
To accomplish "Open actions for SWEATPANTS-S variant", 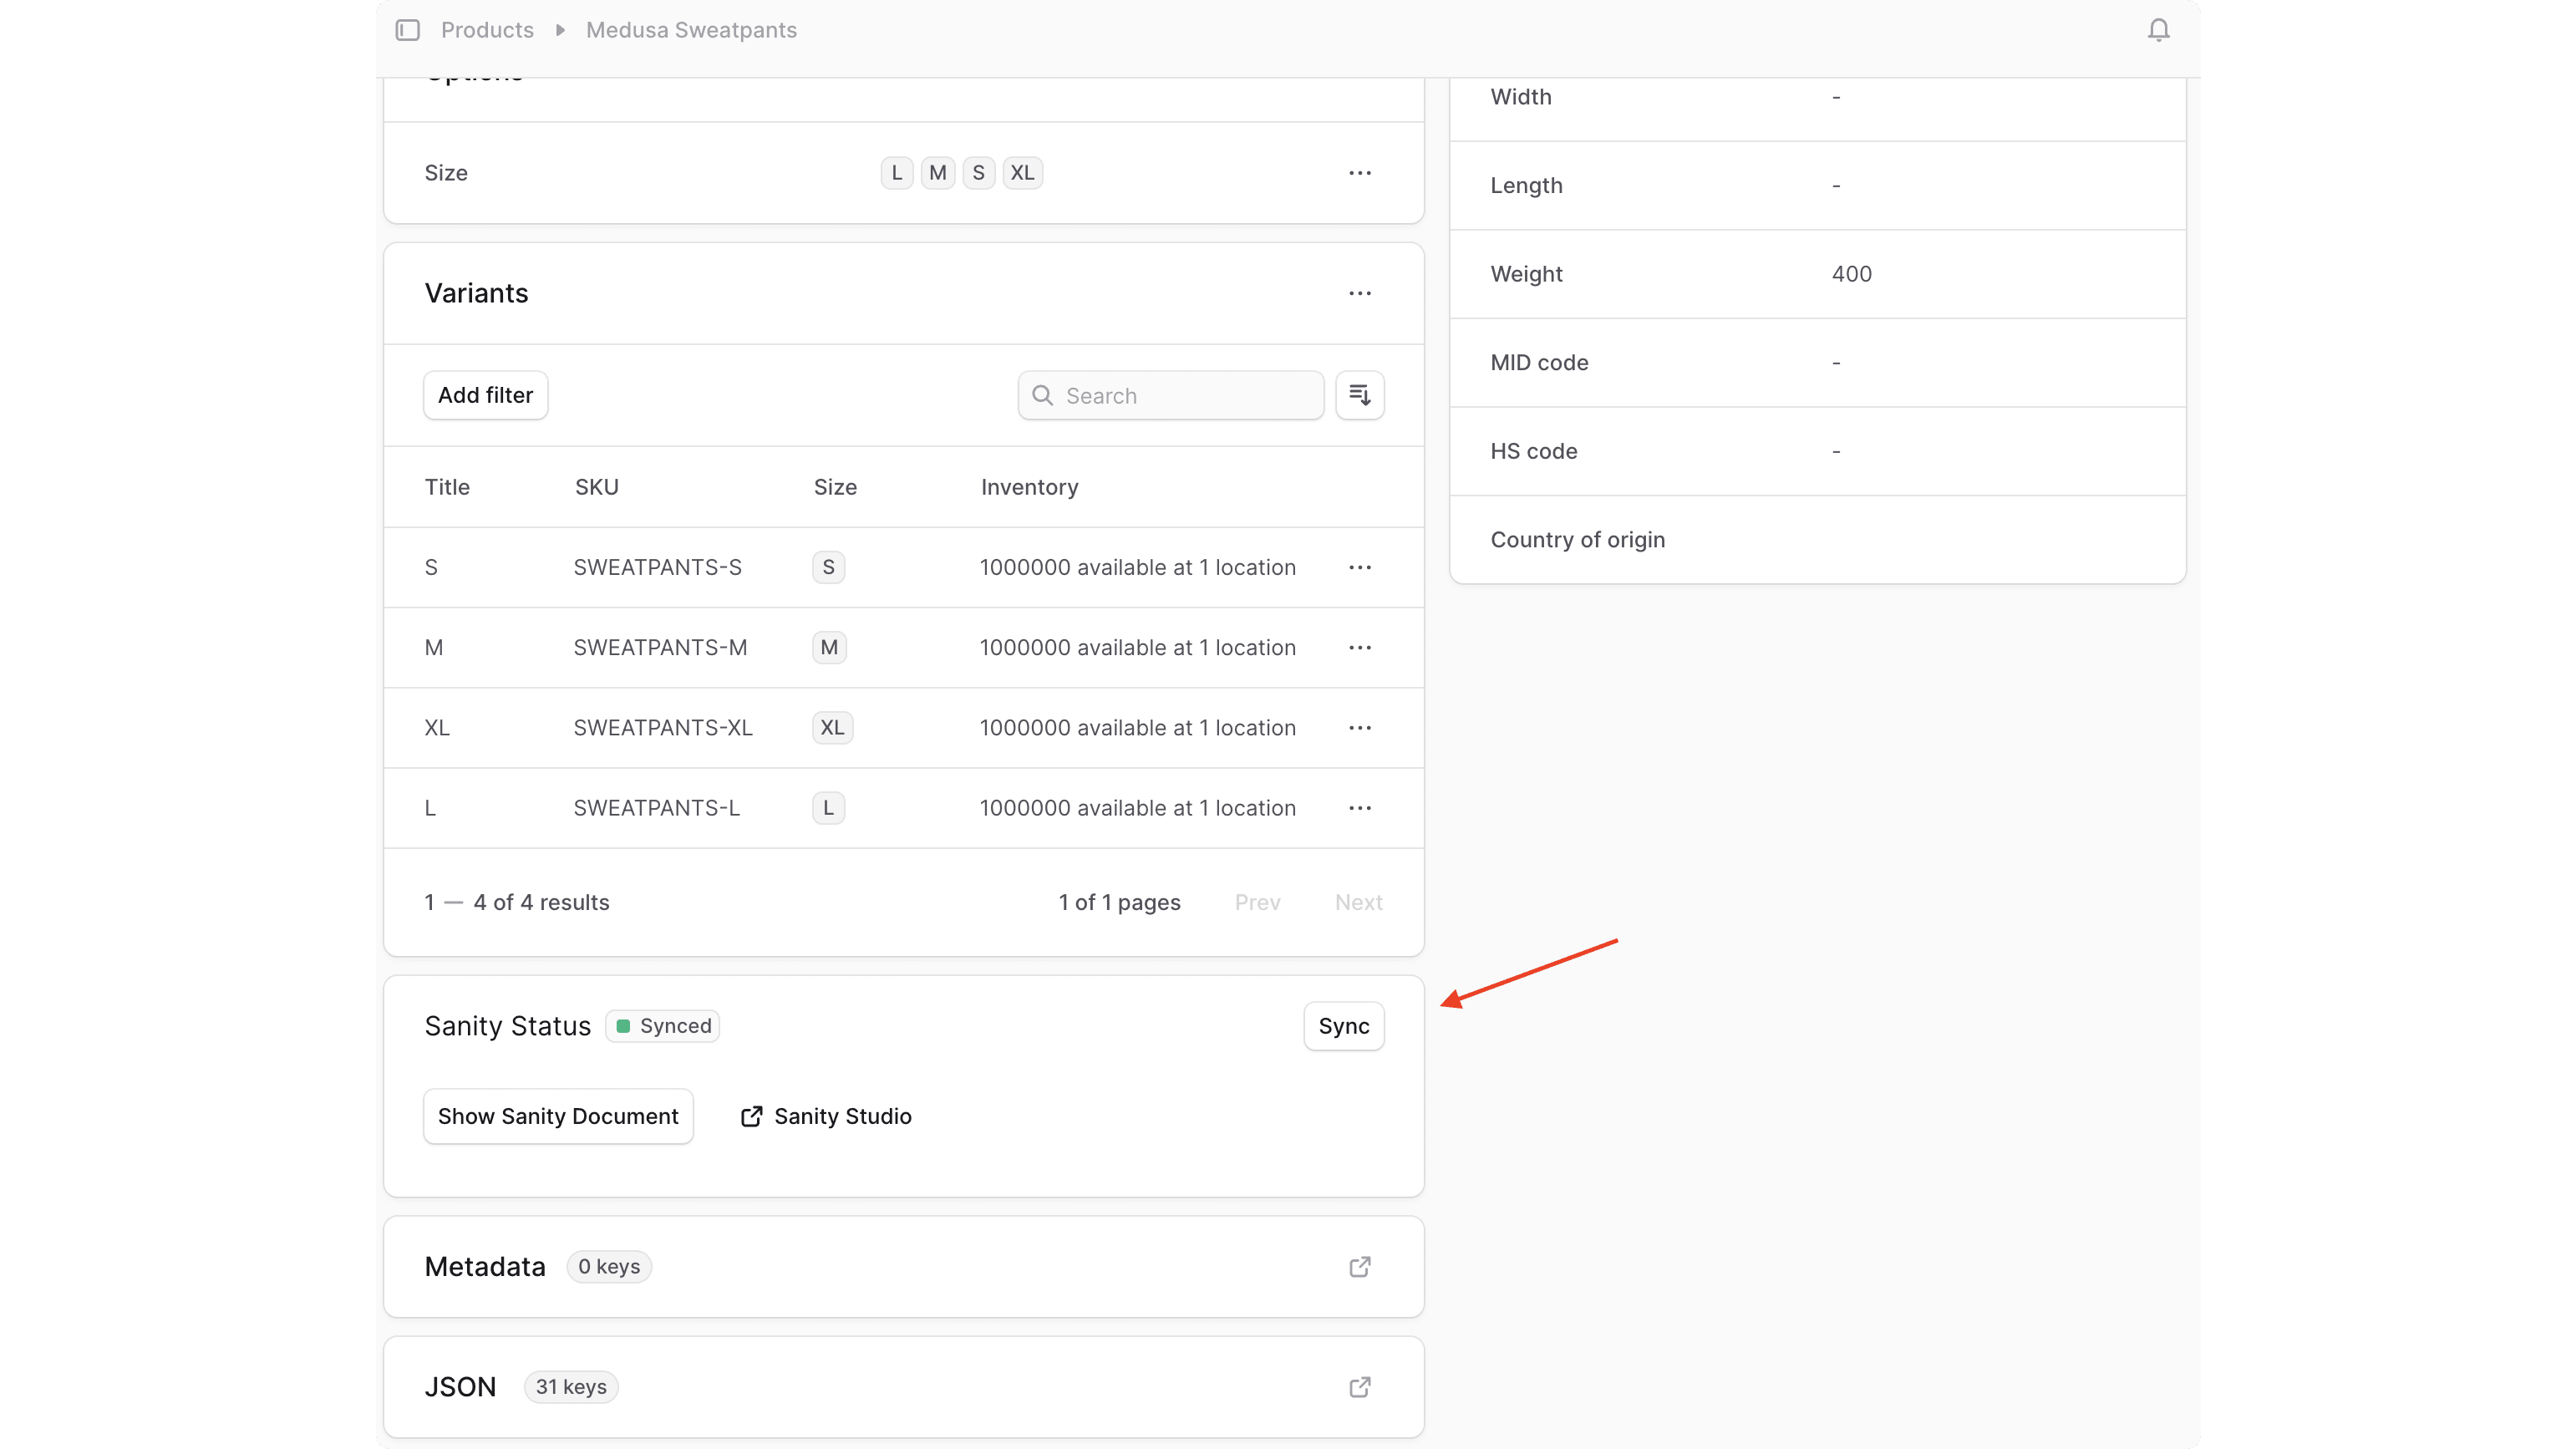I will click(x=1360, y=567).
